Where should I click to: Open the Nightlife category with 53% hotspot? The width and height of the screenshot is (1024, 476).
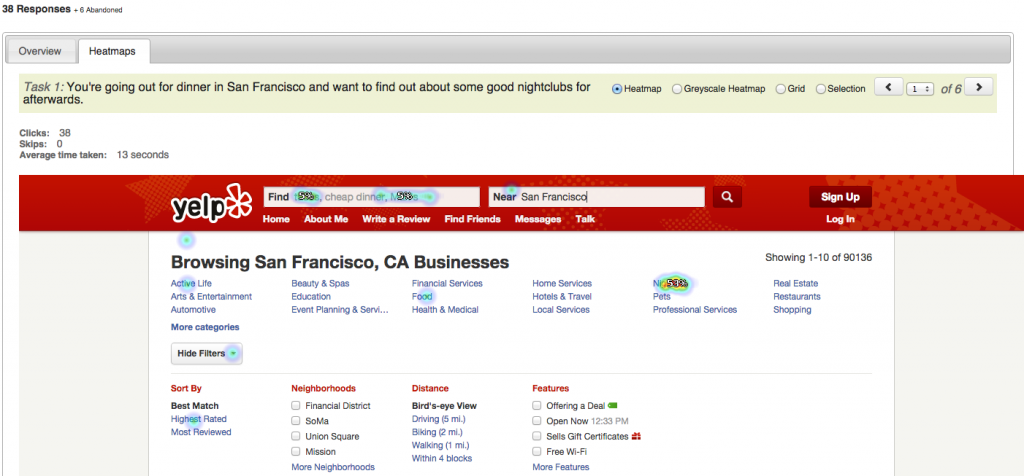[671, 283]
